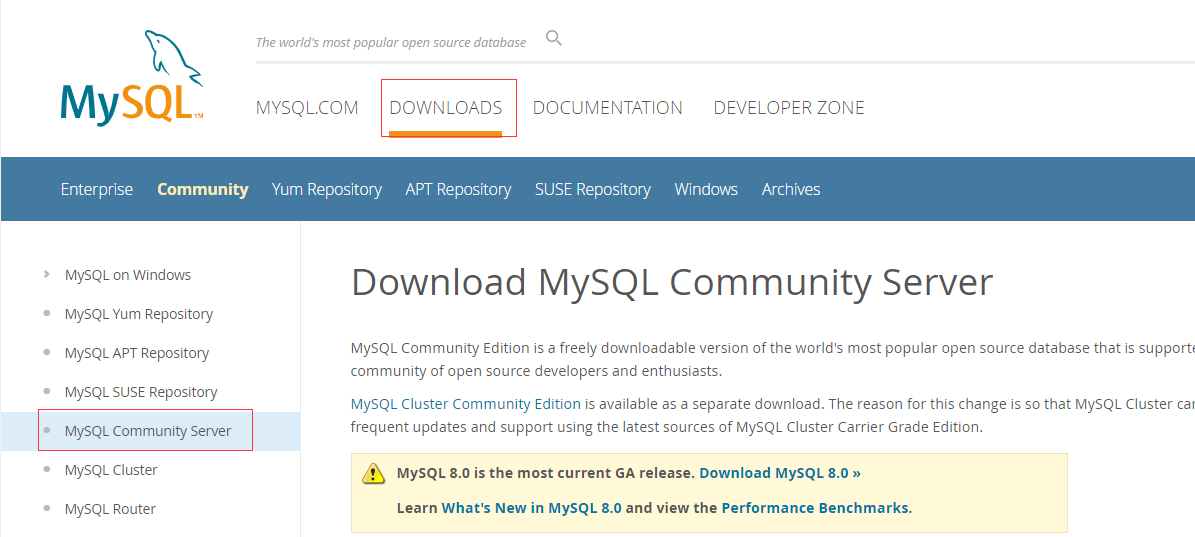
Task: Click the search magnifier icon
Action: pos(554,38)
